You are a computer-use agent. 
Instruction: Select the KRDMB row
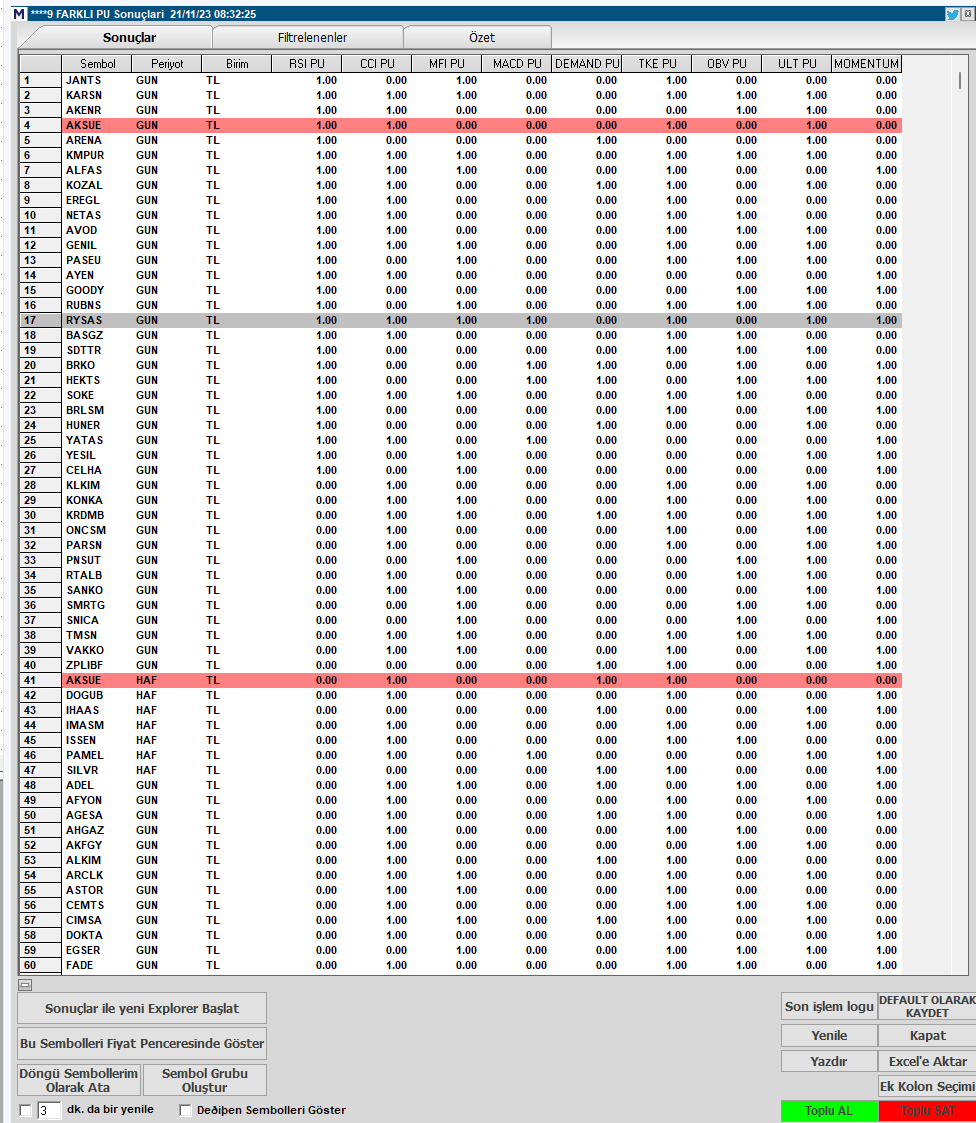(x=460, y=515)
